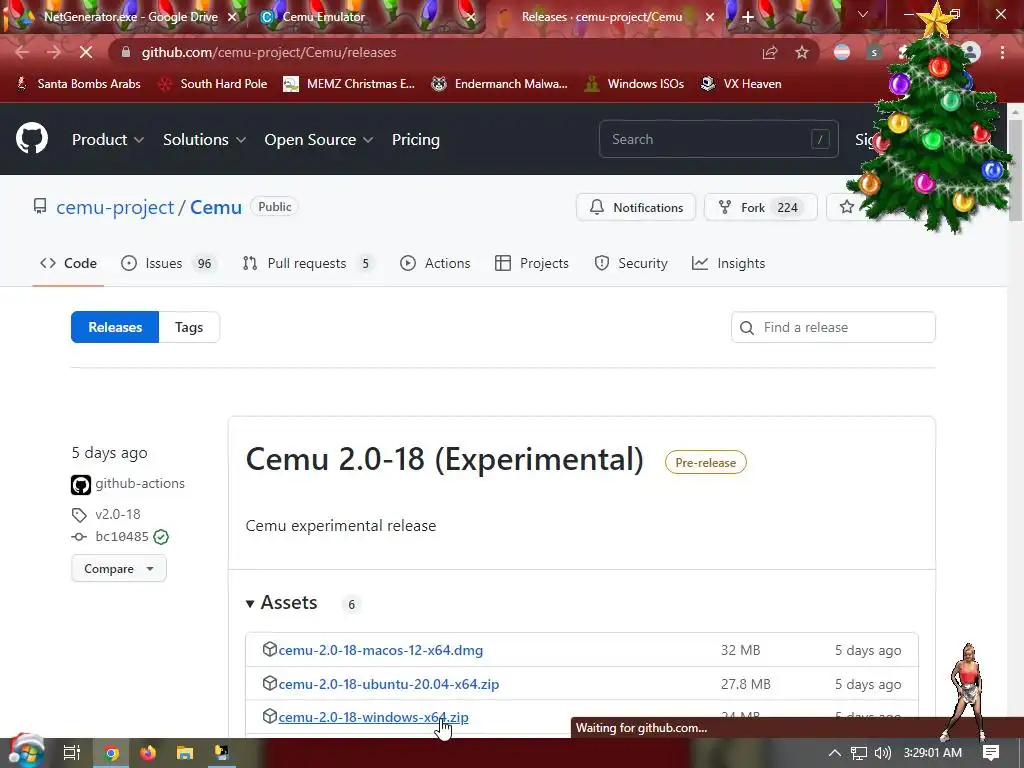1024x768 pixels.
Task: Click the forward navigation arrow
Action: (x=54, y=52)
